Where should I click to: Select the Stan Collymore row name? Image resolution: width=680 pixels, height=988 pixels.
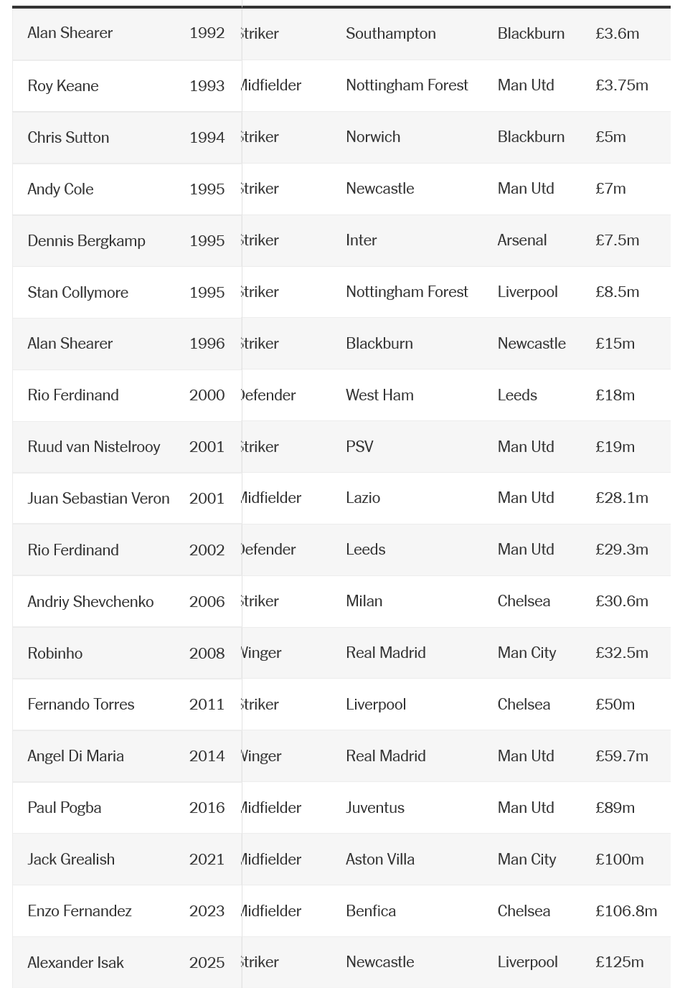click(78, 293)
